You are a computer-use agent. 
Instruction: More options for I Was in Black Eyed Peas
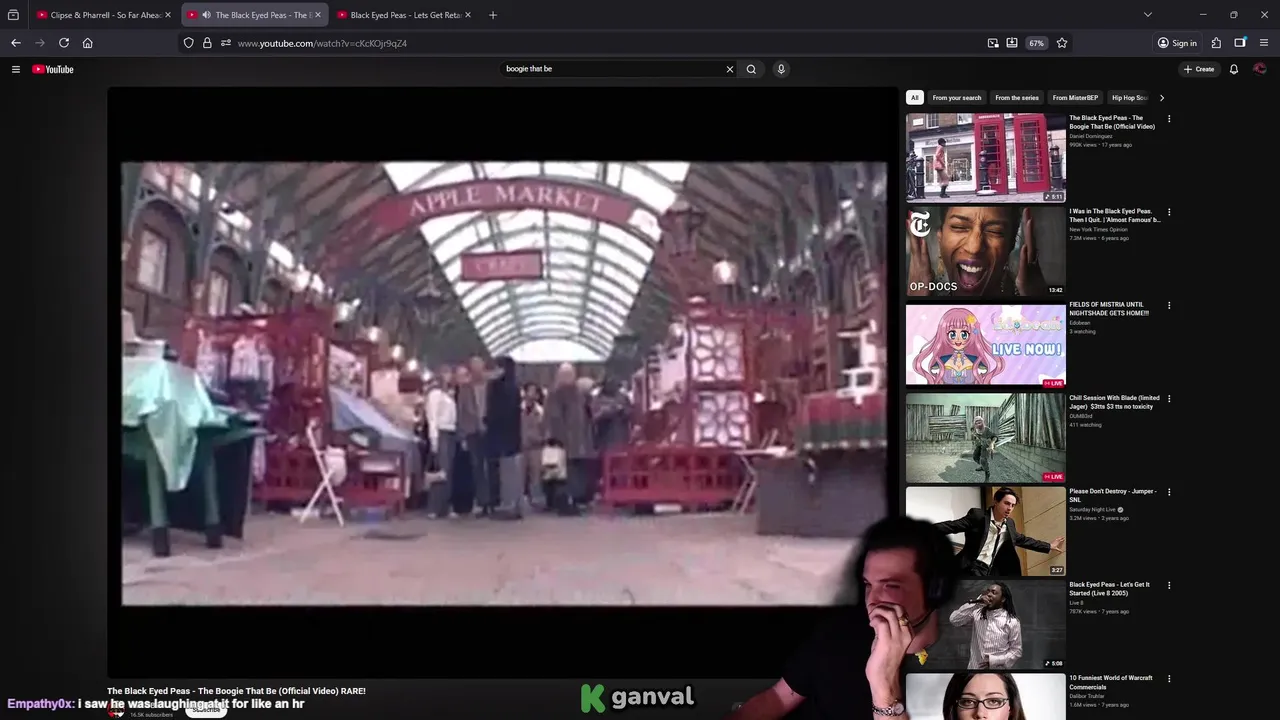click(x=1169, y=212)
